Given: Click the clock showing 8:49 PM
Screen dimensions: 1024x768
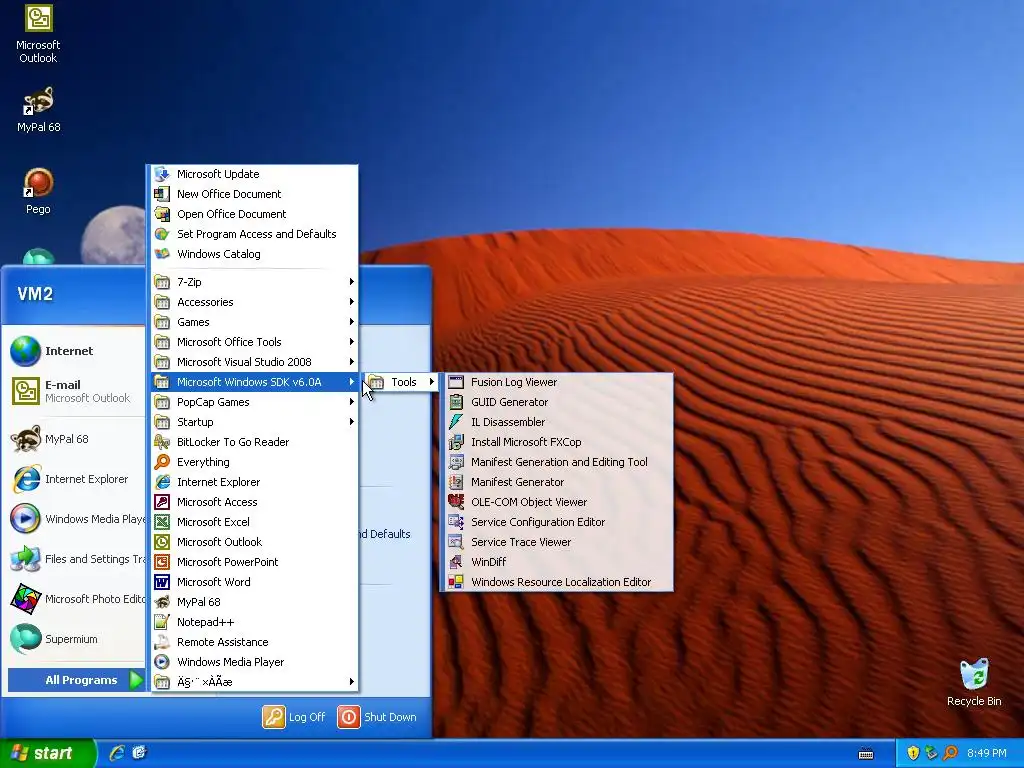Looking at the screenshot, I should pyautogui.click(x=987, y=753).
